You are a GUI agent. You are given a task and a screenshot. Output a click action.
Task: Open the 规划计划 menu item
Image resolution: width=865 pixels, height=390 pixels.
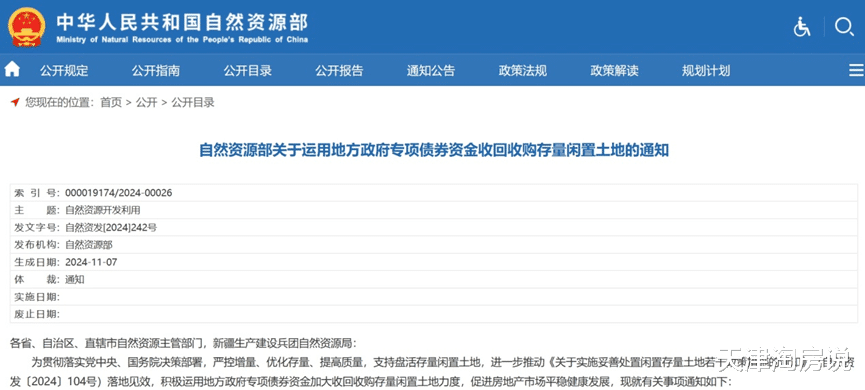(706, 71)
